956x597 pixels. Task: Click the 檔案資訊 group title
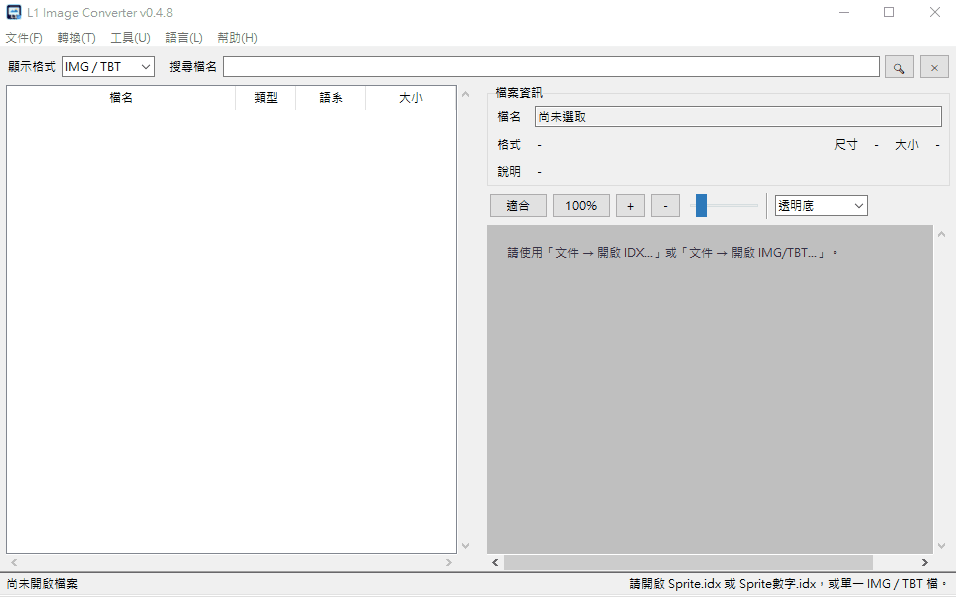point(519,93)
